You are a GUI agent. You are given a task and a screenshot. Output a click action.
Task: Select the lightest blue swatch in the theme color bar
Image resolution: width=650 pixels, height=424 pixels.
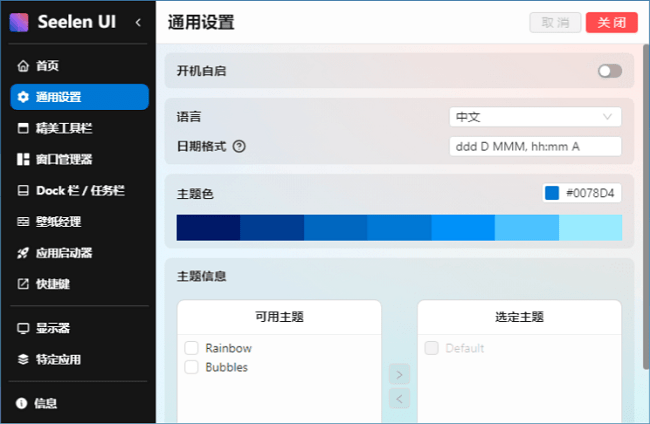click(590, 227)
